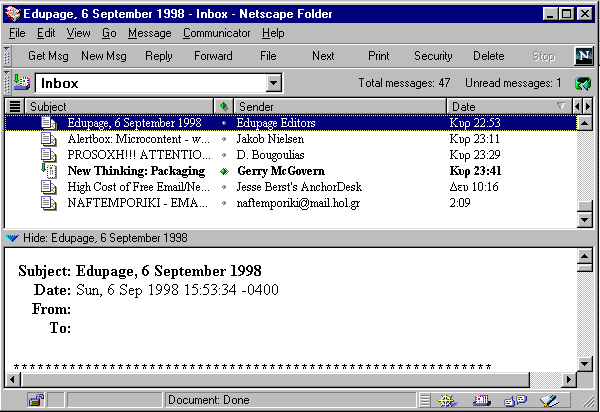The width and height of the screenshot is (600, 412).
Task: Click message icon for NAFTEMPORIKI - EMA row
Action: (49, 204)
